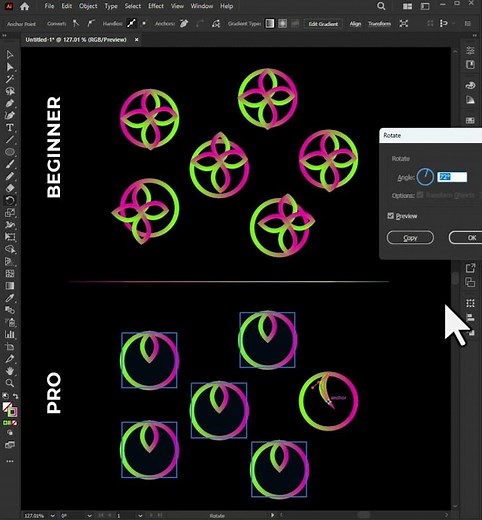This screenshot has width=482, height=520.
Task: Open the Type menu
Action: [111, 6]
